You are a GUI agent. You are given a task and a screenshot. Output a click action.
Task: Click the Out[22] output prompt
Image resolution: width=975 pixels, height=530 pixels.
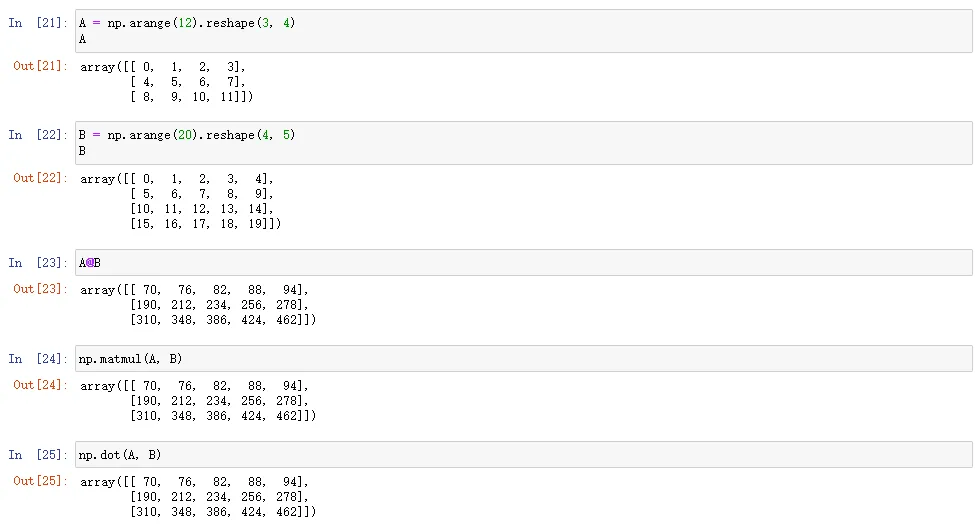tap(40, 178)
